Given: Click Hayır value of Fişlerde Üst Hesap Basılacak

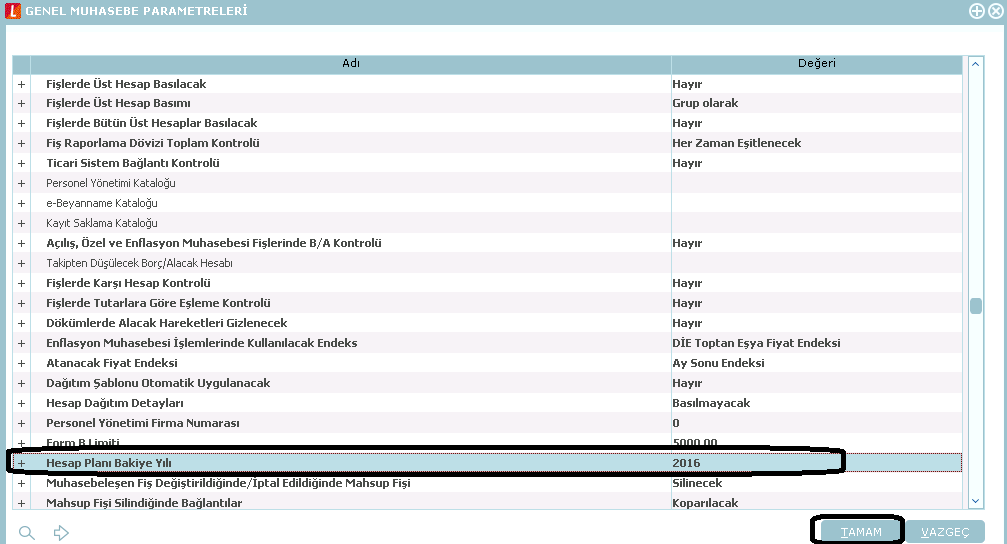Looking at the screenshot, I should (x=687, y=84).
